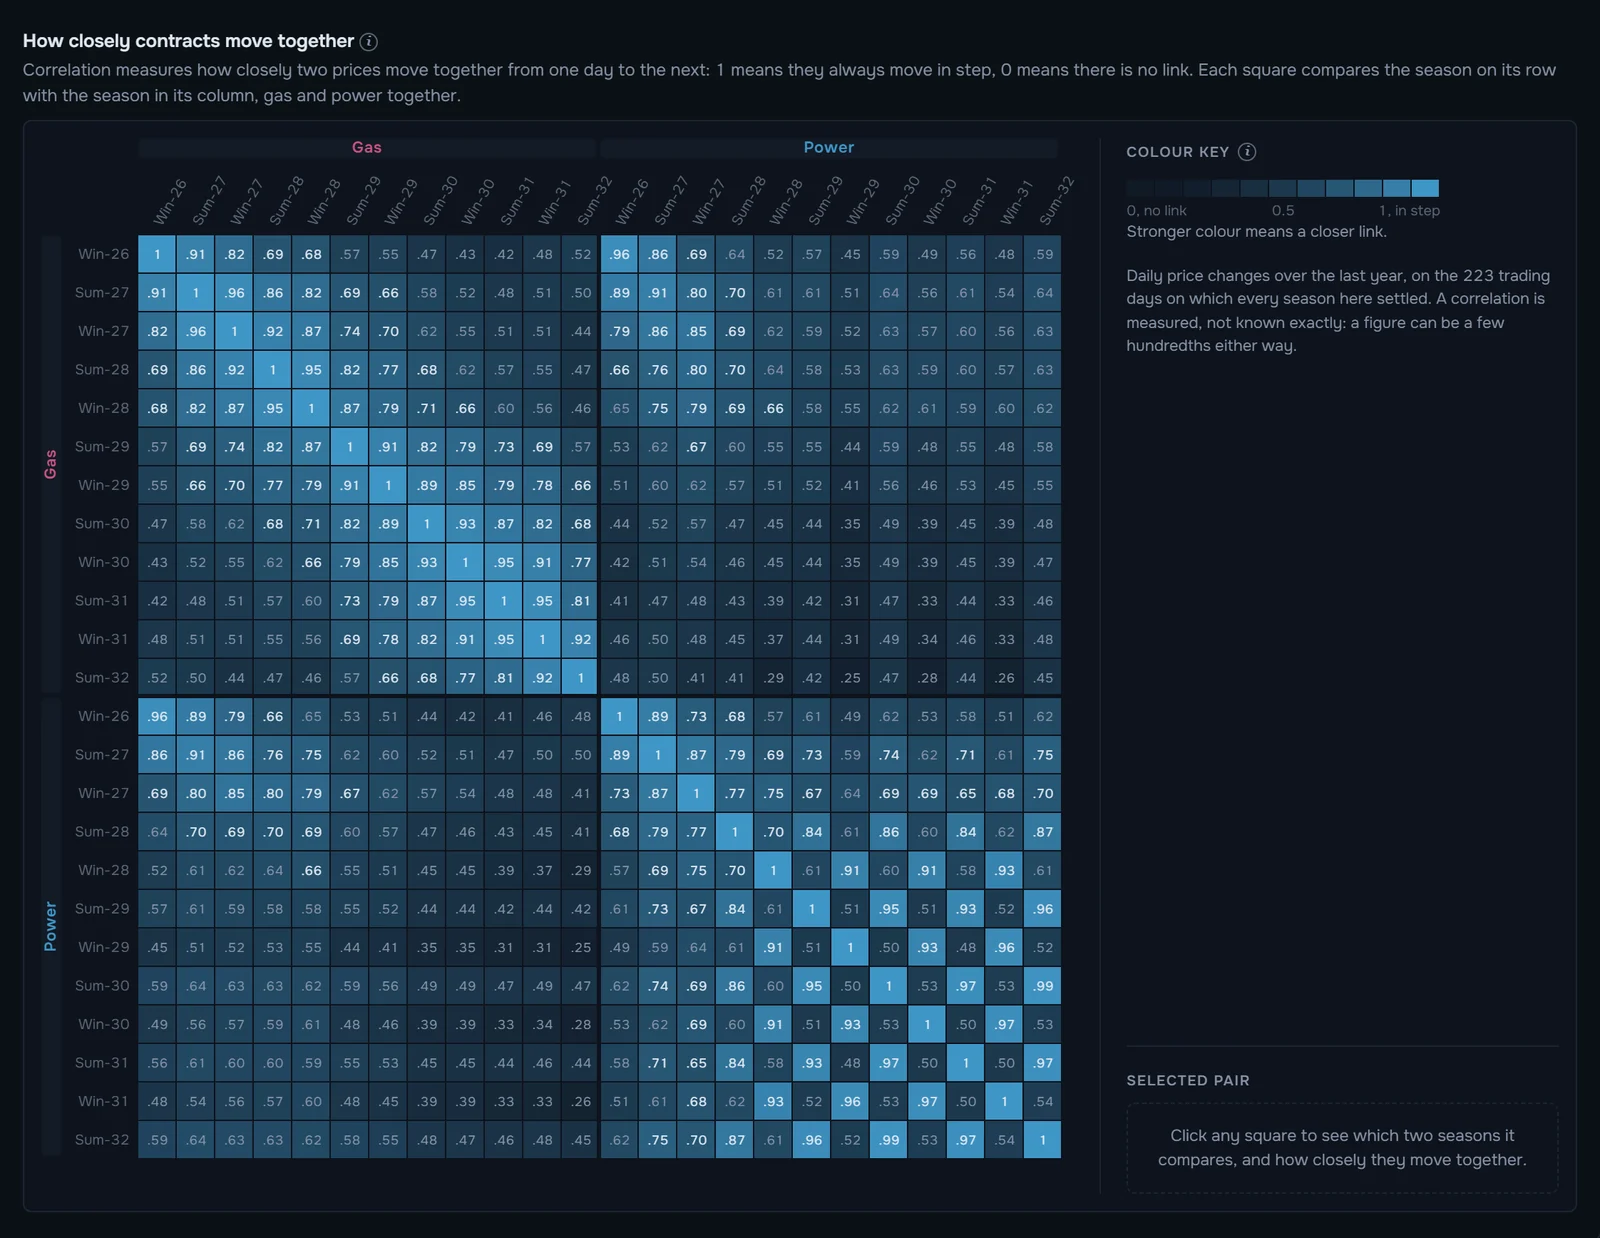Select square: Gas Sum-31 row, Power Win-29 column

pyautogui.click(x=851, y=601)
